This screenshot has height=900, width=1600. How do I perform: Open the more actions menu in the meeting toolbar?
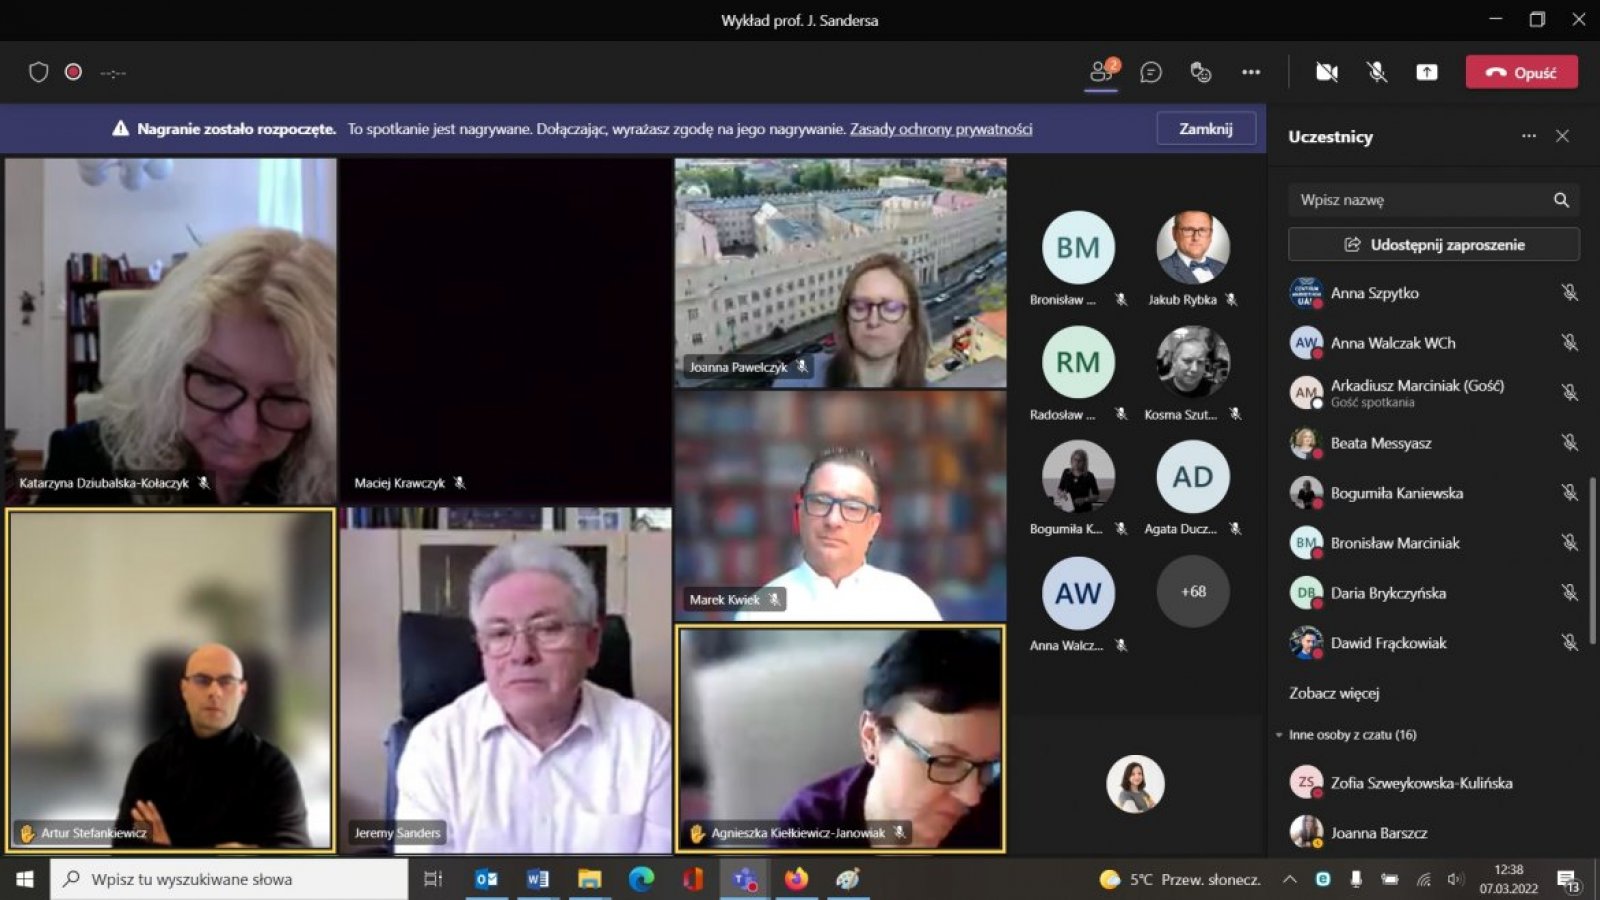(x=1250, y=72)
